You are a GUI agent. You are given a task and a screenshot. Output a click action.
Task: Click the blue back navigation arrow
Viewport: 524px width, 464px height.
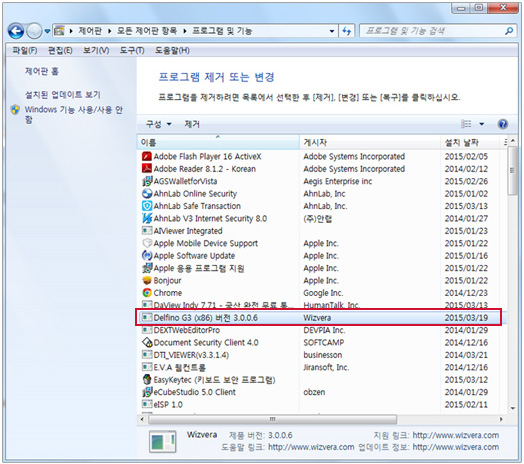coord(16,31)
